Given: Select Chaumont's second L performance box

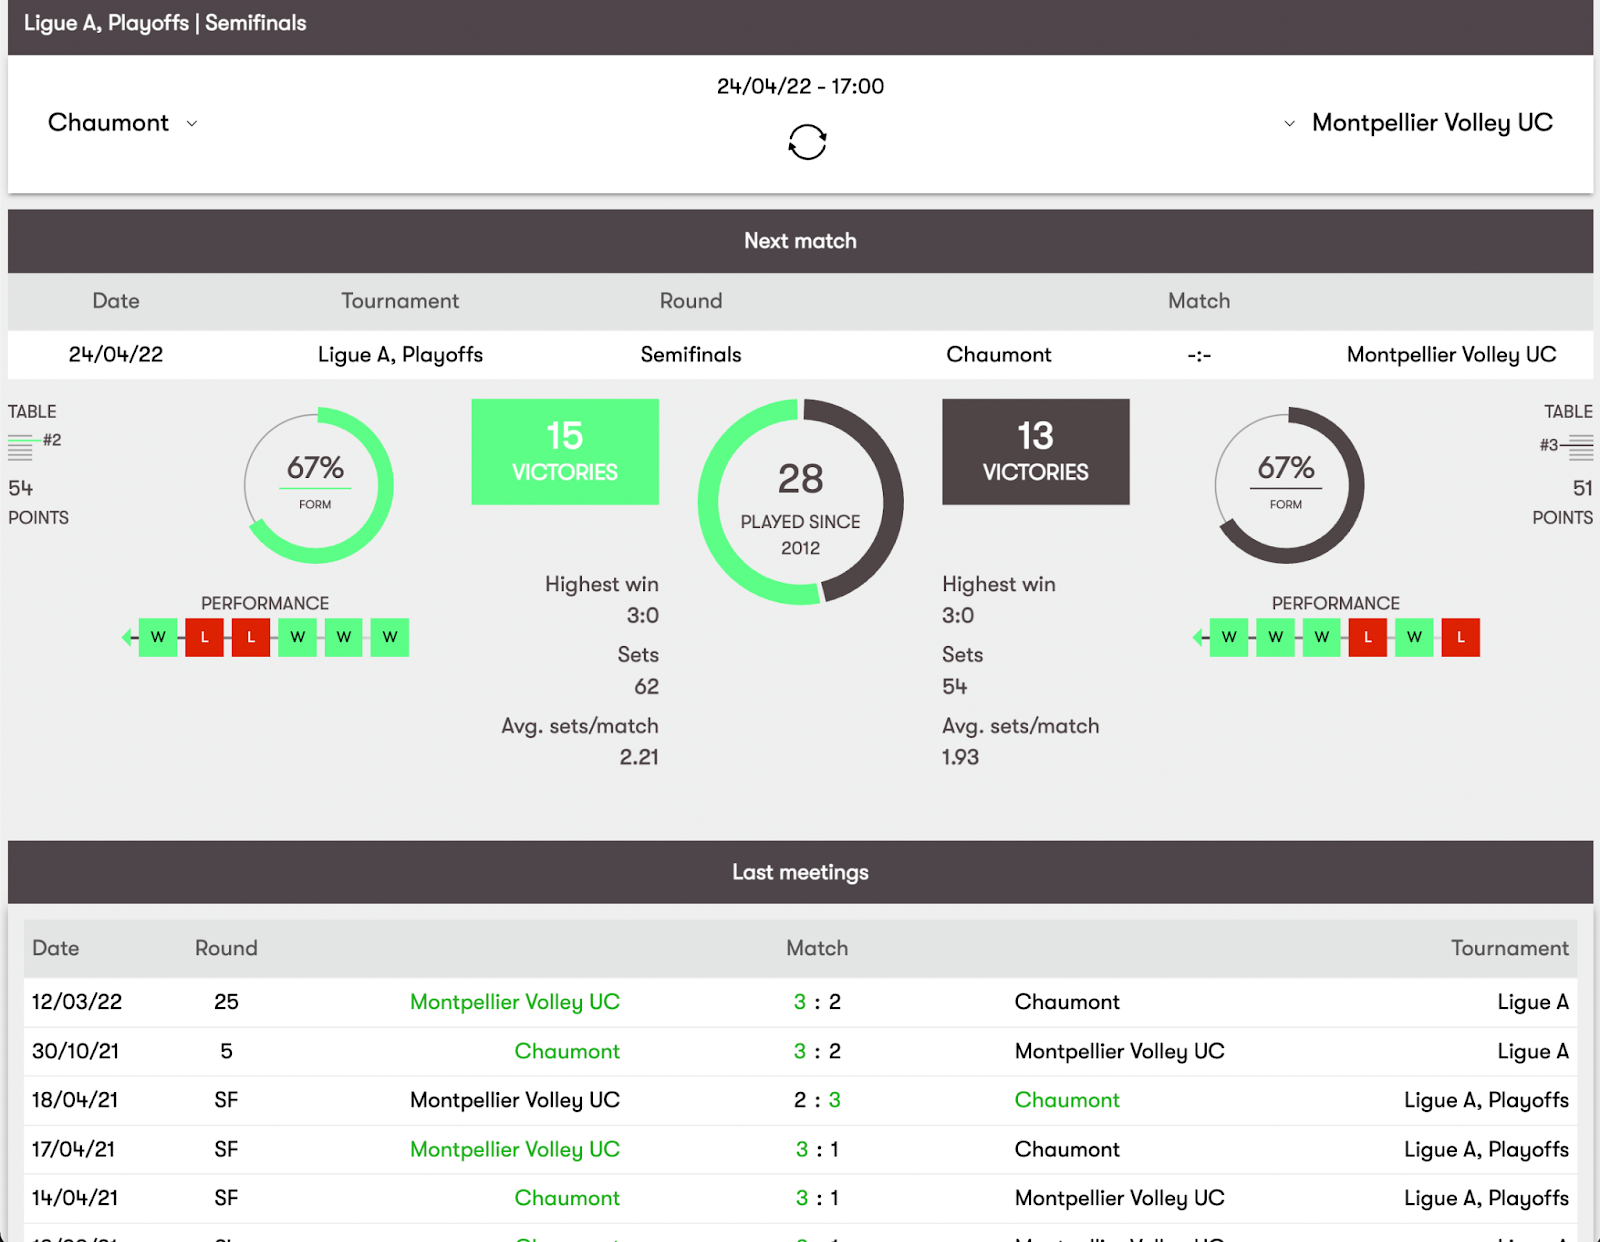Looking at the screenshot, I should pyautogui.click(x=251, y=637).
